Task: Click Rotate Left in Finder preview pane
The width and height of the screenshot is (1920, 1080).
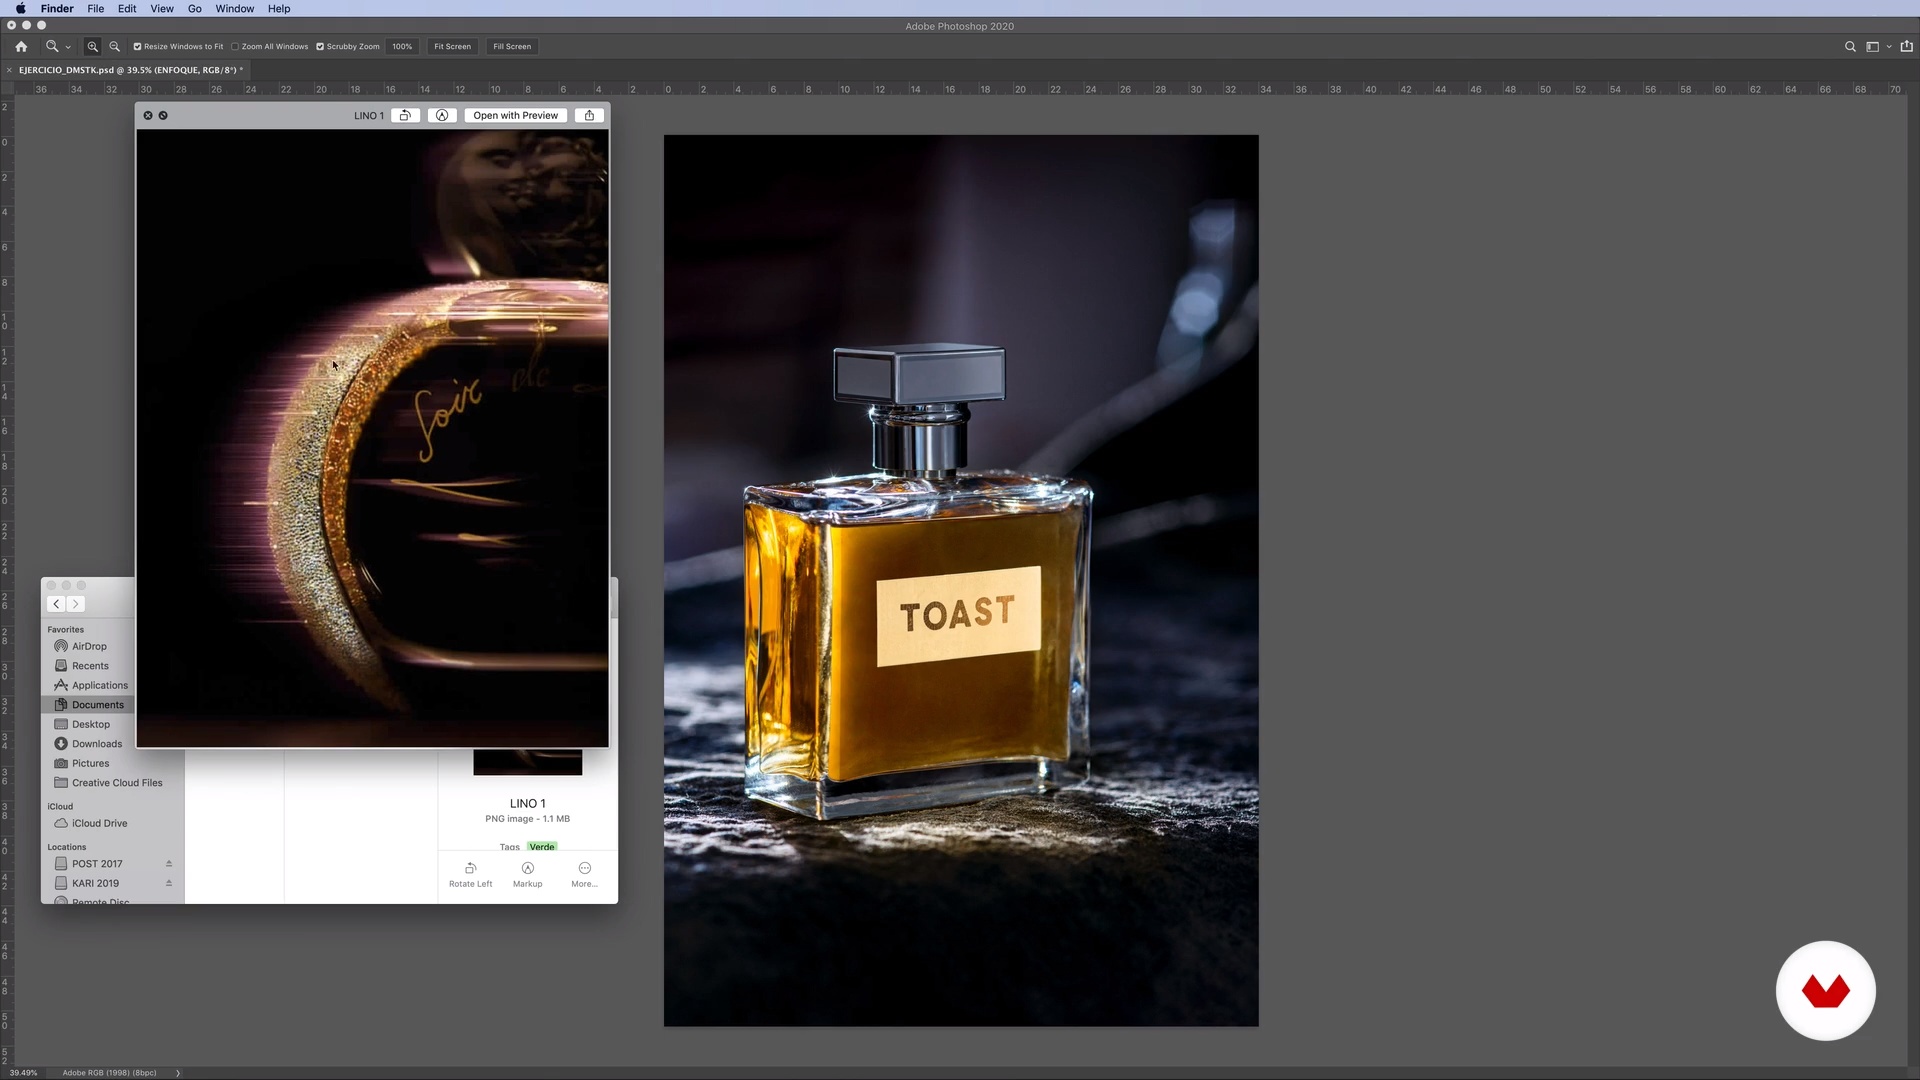Action: point(470,874)
